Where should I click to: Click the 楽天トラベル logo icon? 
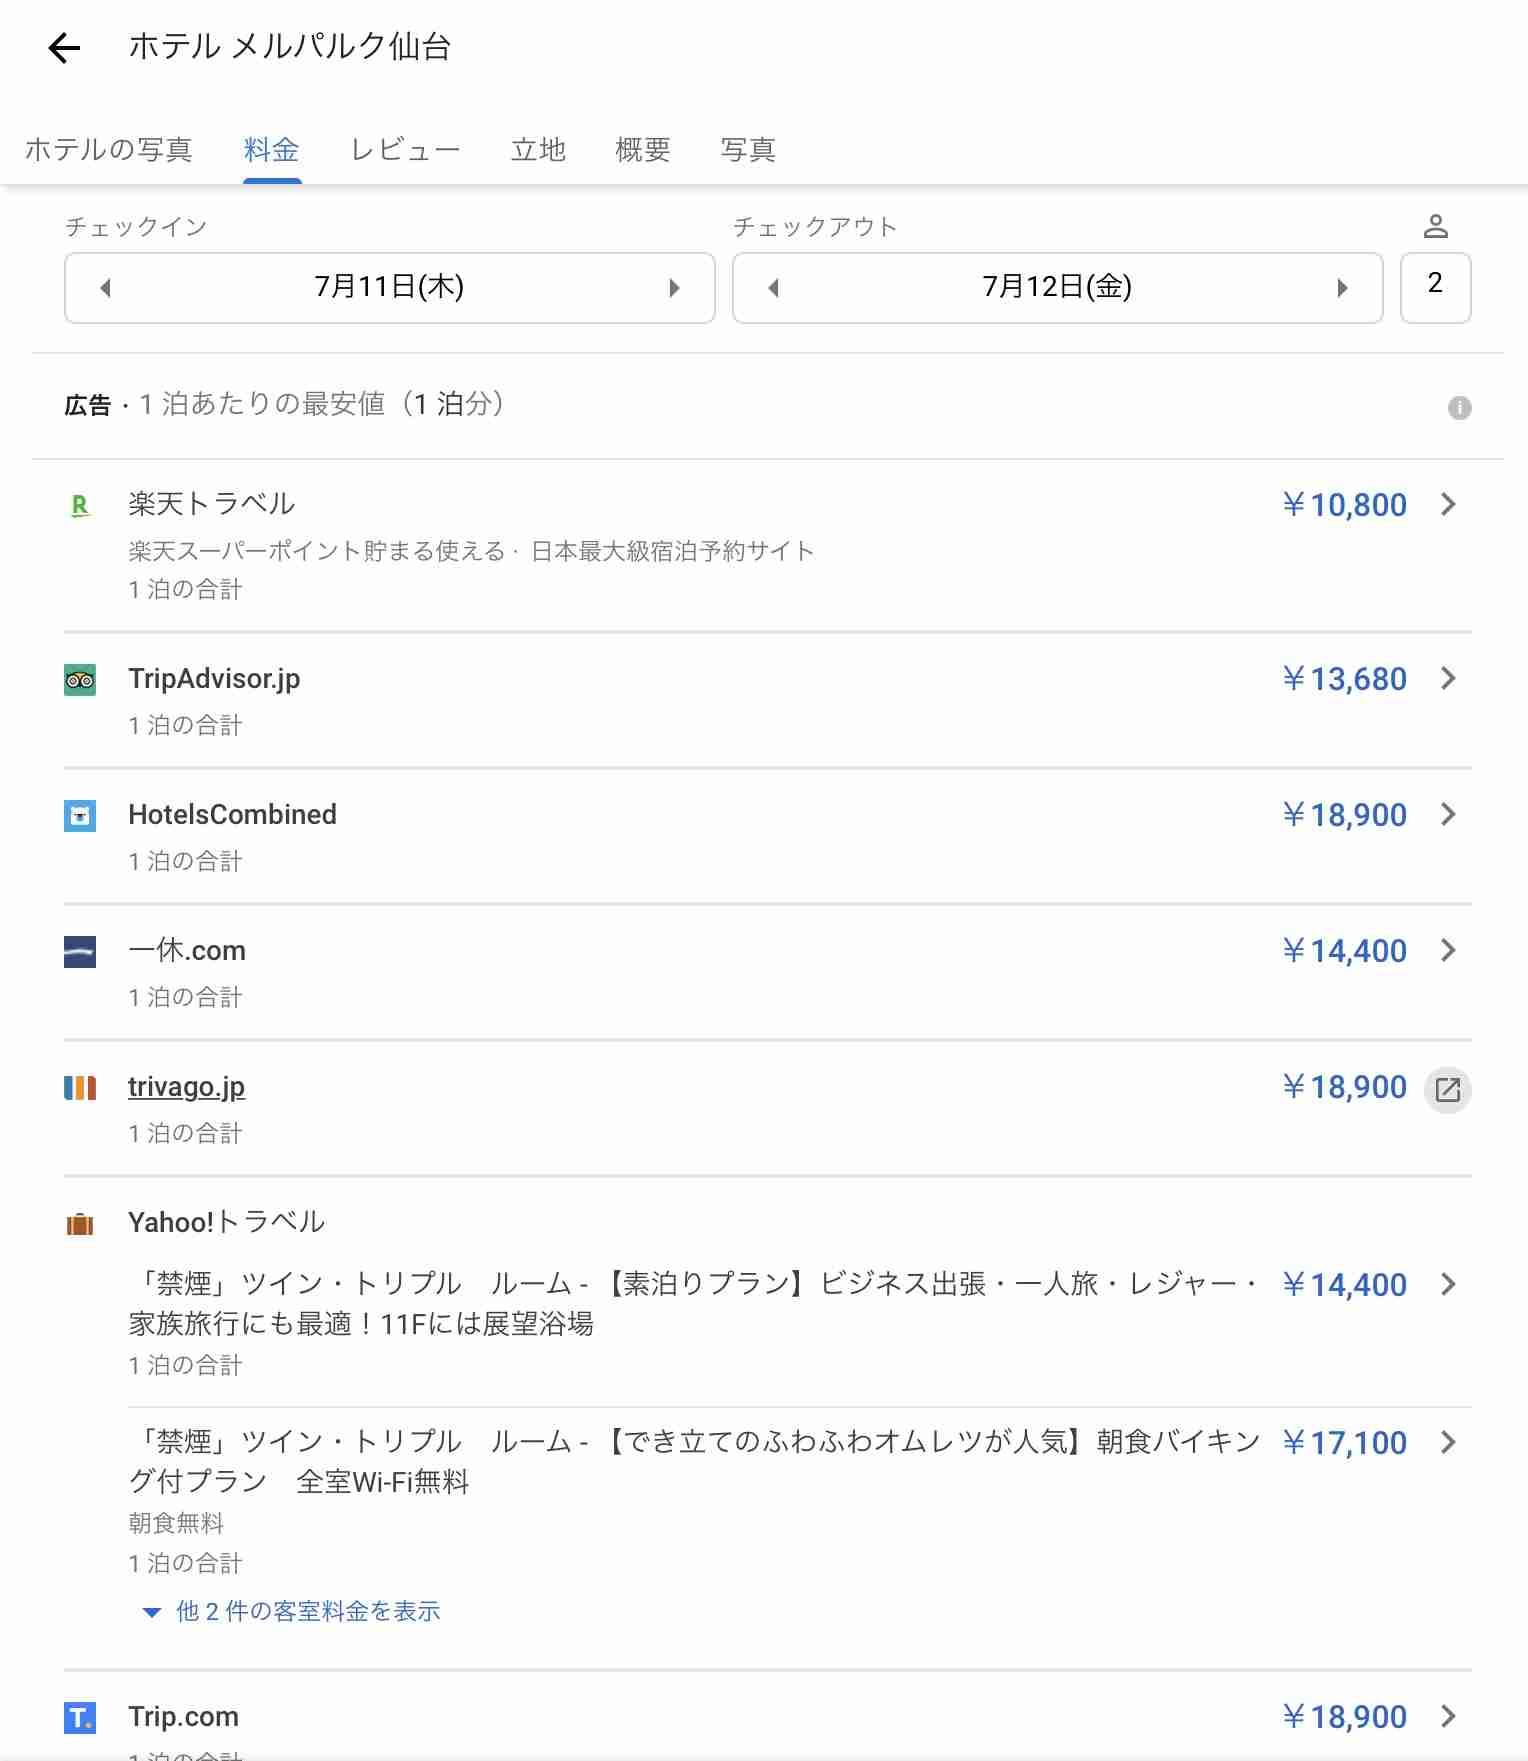(80, 506)
